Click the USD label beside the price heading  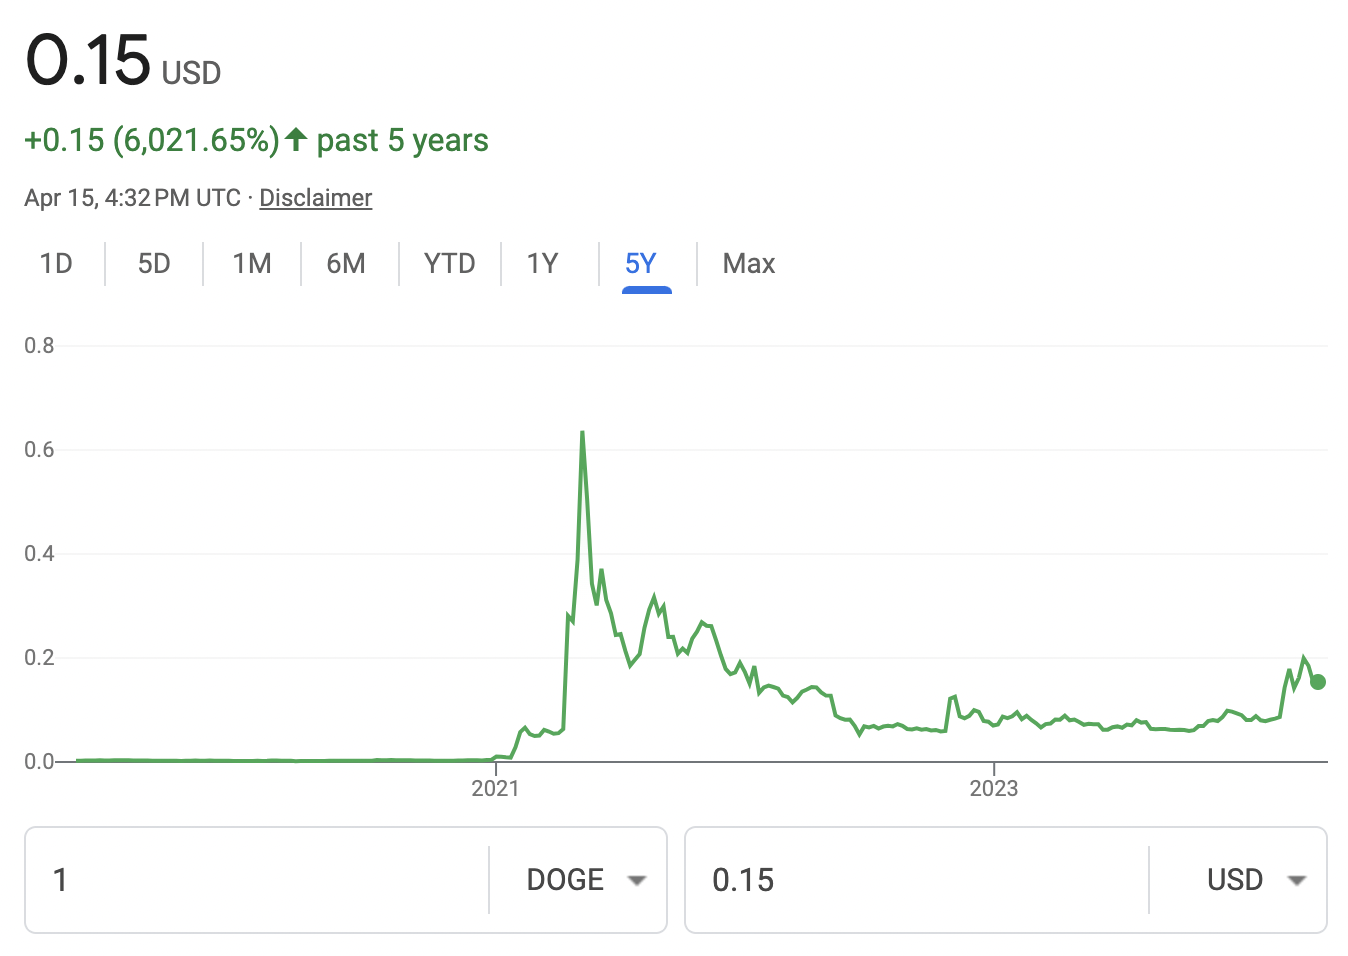[191, 73]
